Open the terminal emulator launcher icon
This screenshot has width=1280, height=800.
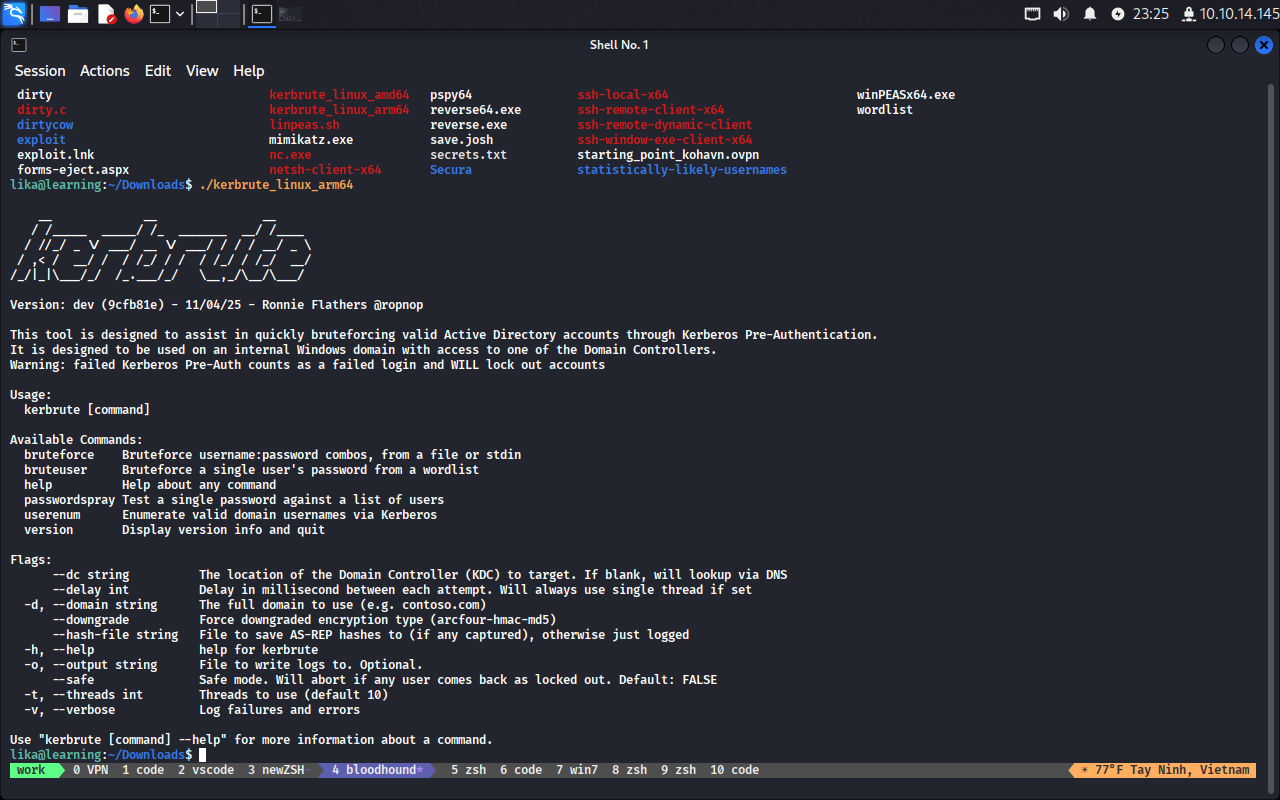point(160,14)
